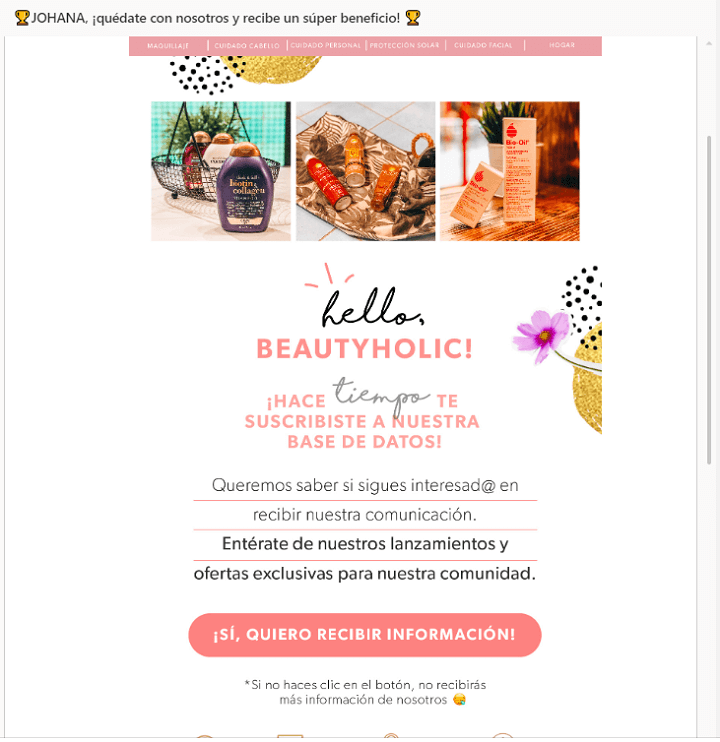
Task: Select HOGAR in the navigation bar
Action: tap(562, 45)
